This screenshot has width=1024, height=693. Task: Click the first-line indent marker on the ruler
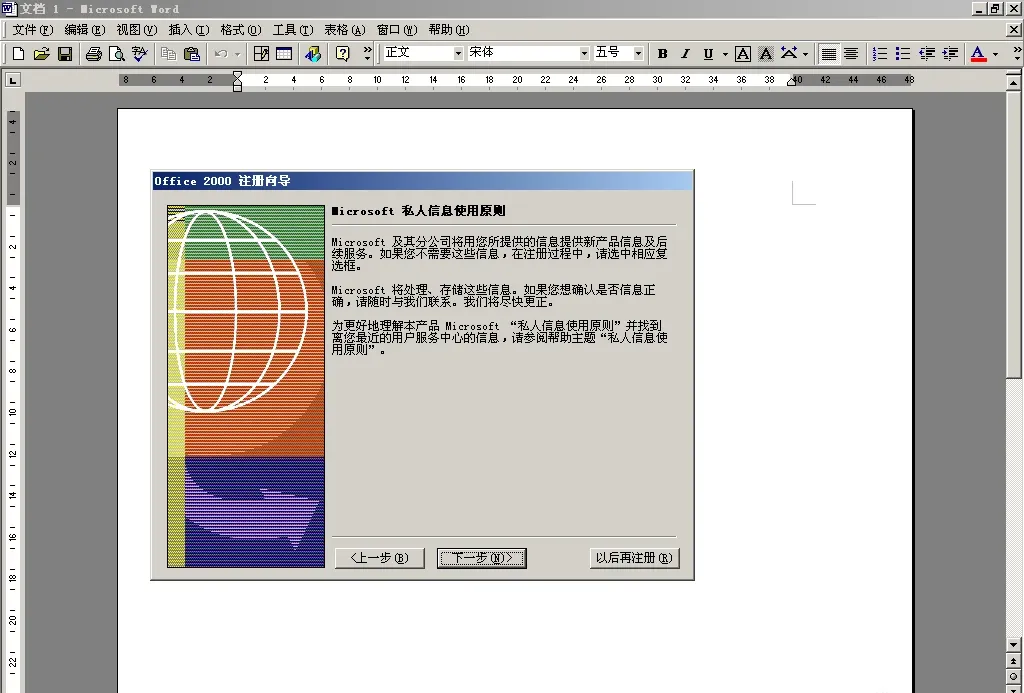pyautogui.click(x=237, y=75)
